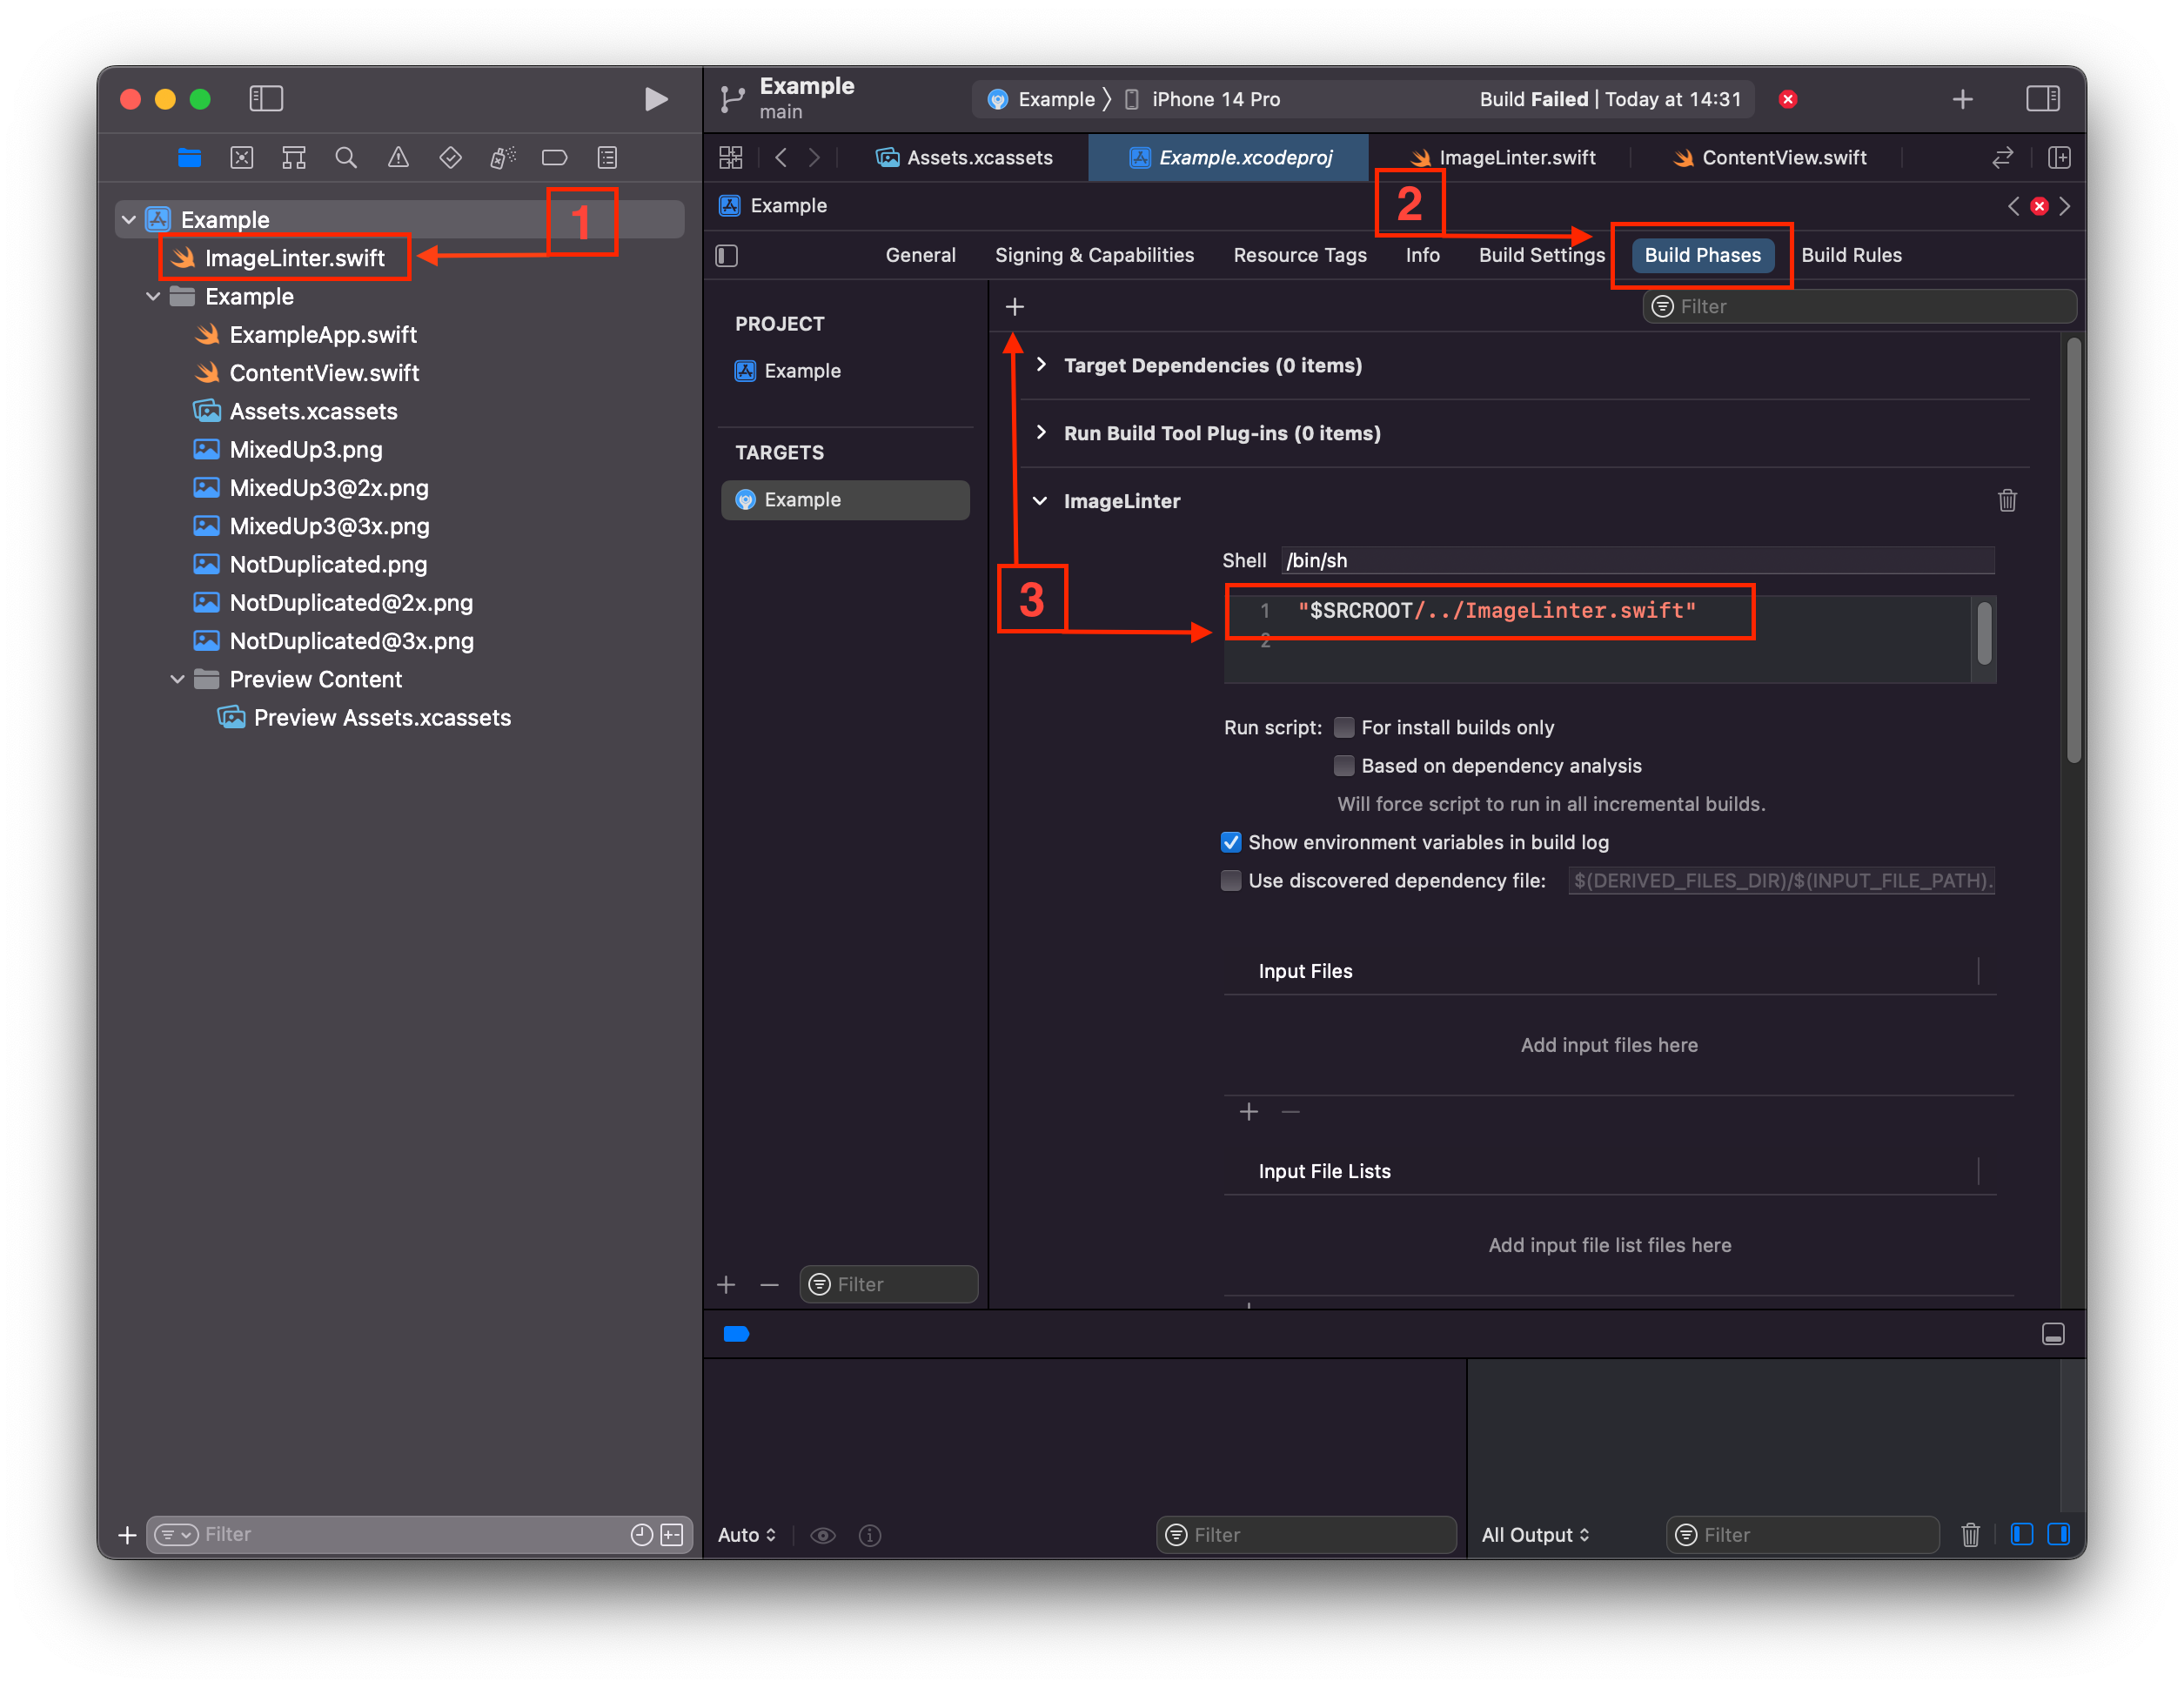Run the project with the play button
Image resolution: width=2184 pixels, height=1688 pixels.
(x=656, y=99)
